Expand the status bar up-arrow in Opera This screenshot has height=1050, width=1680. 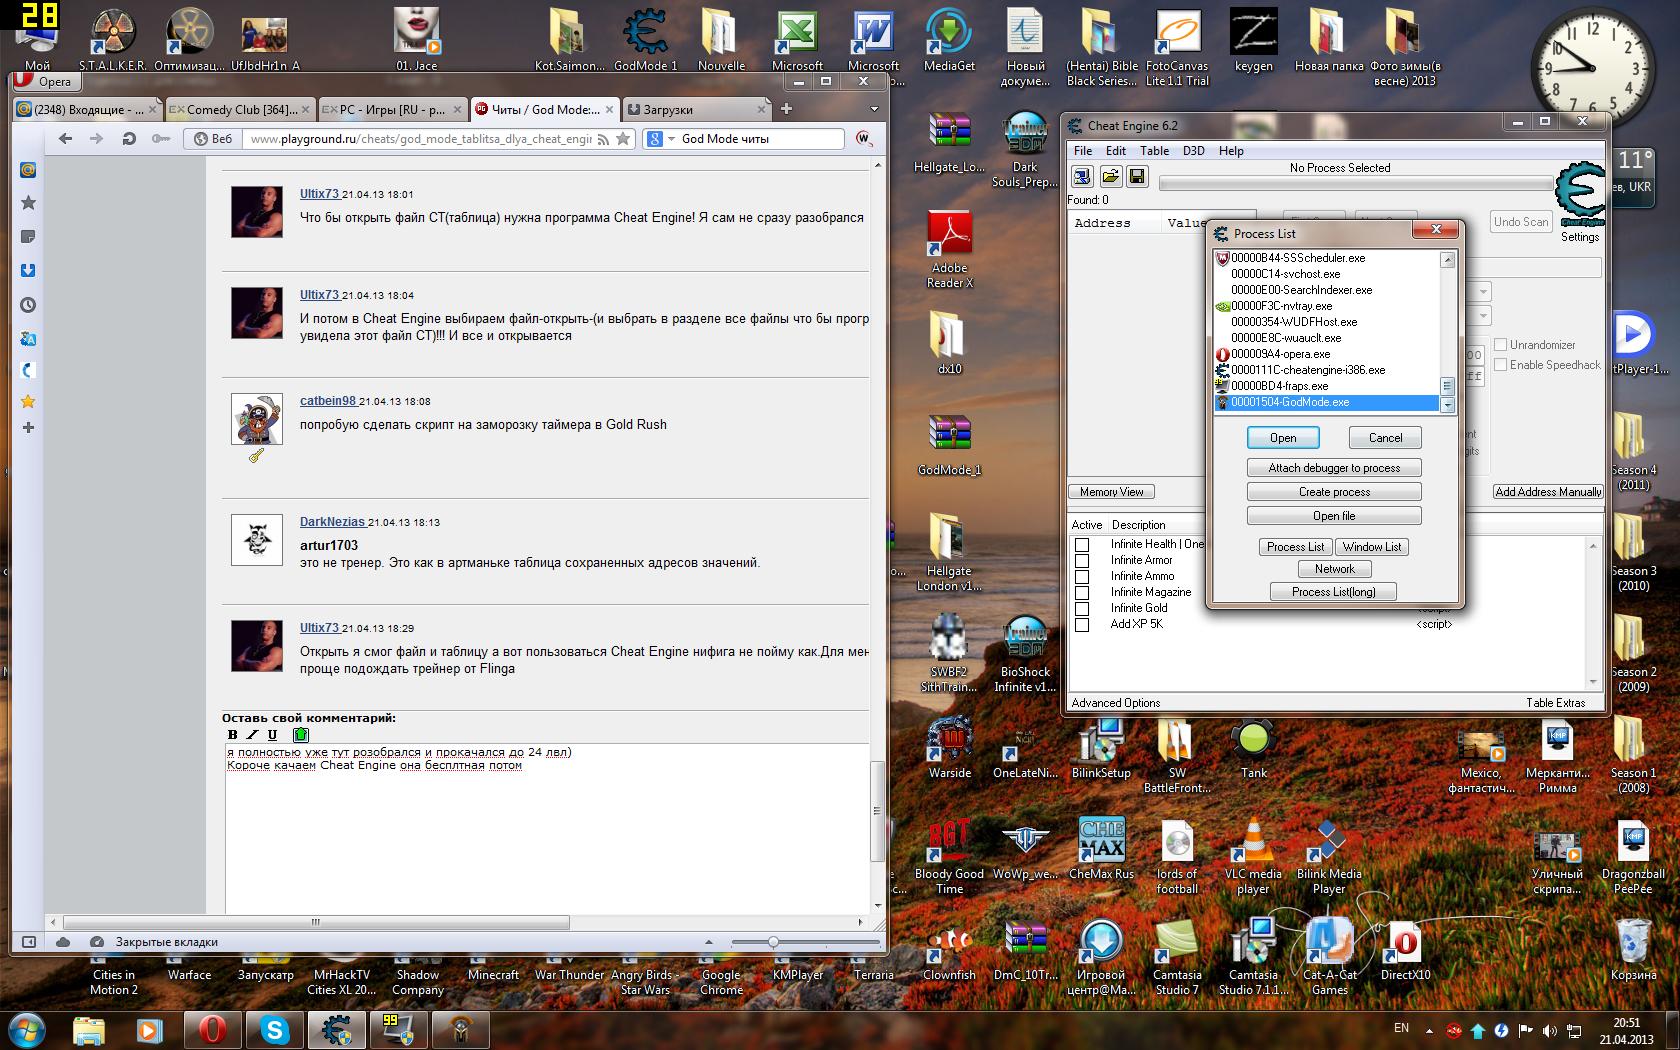[x=709, y=942]
